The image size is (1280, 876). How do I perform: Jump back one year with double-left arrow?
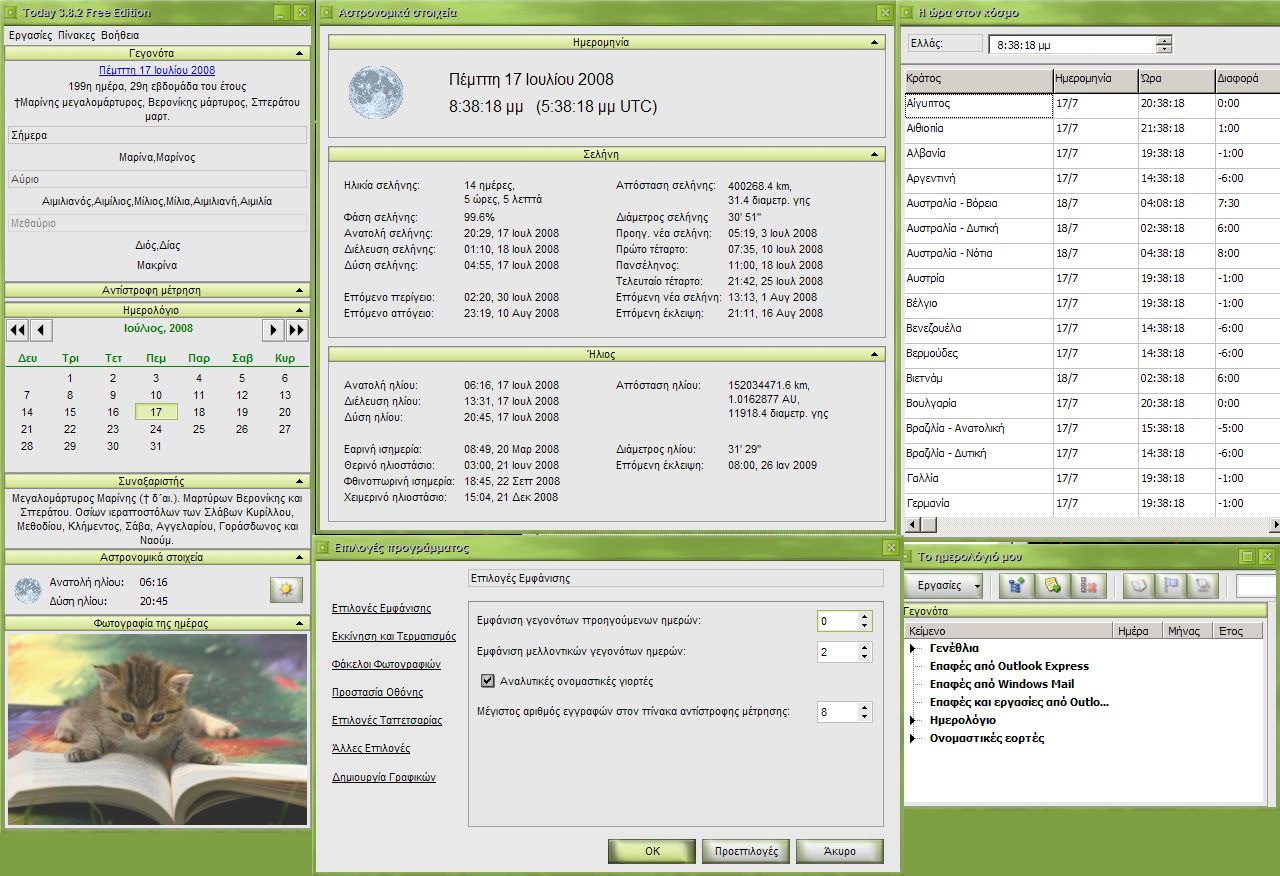pos(17,329)
